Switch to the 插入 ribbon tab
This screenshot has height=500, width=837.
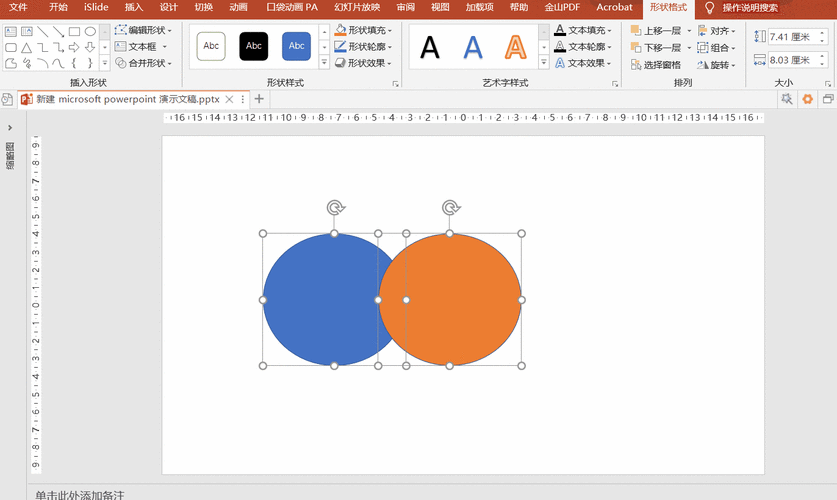click(134, 7)
